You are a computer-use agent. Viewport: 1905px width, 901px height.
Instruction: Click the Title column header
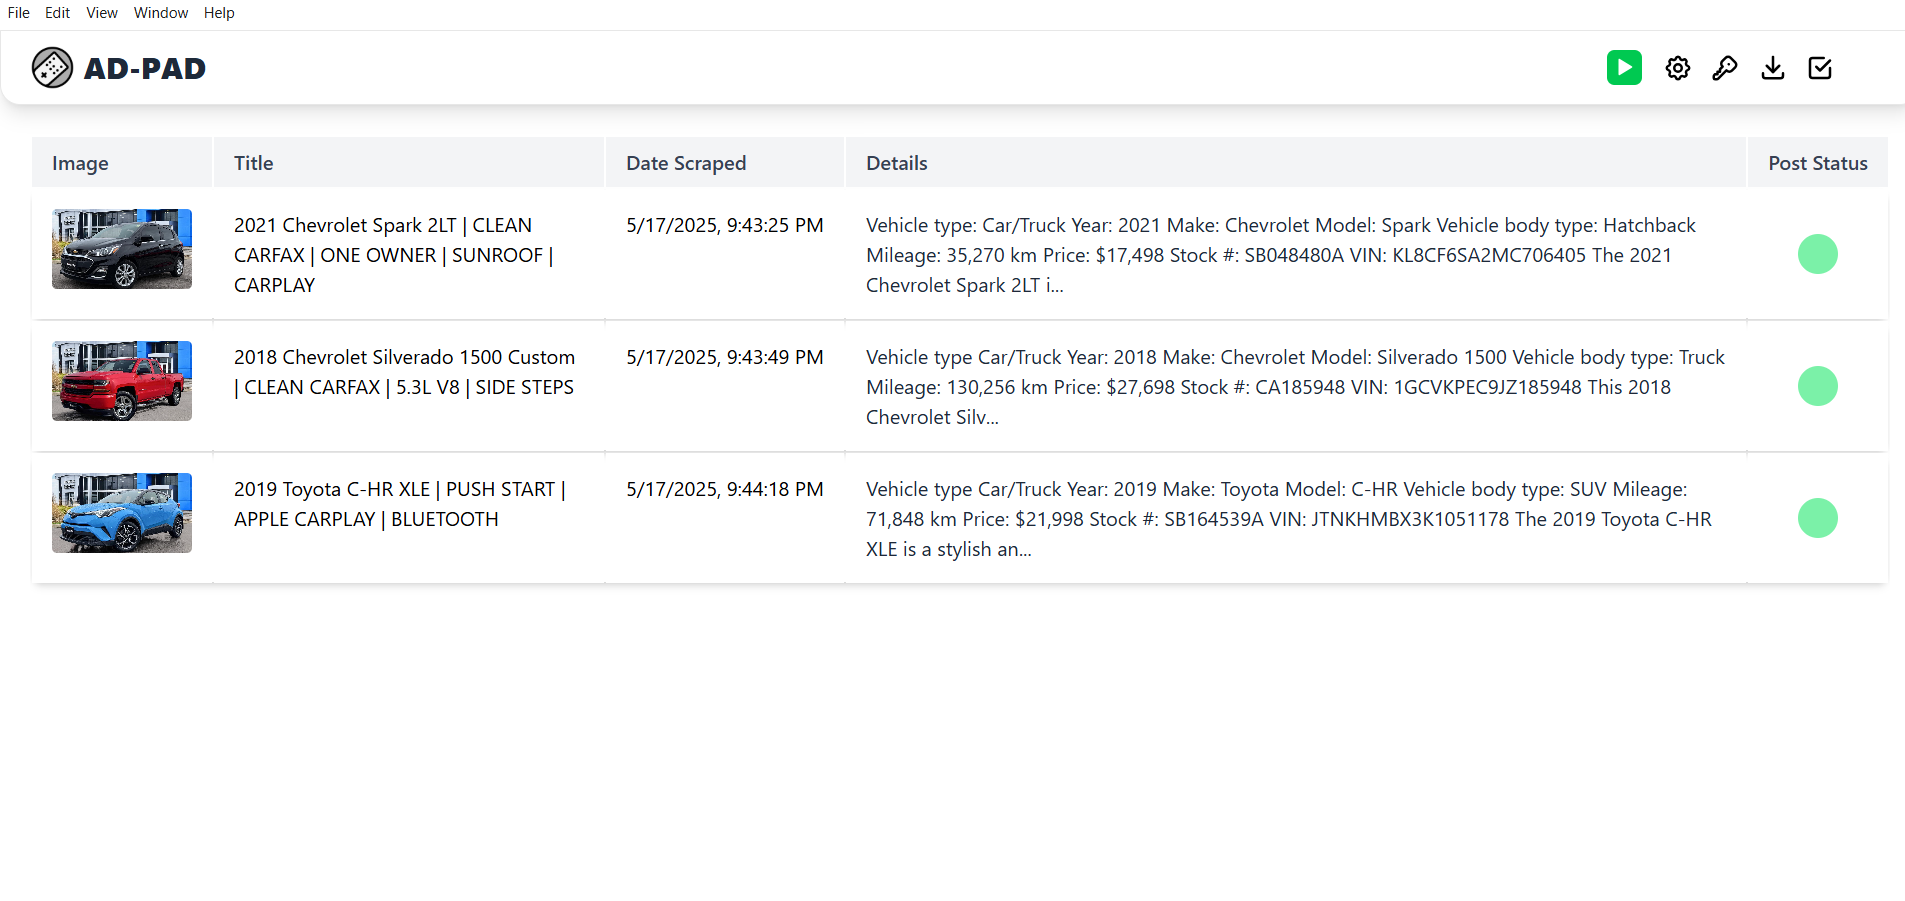(x=409, y=163)
